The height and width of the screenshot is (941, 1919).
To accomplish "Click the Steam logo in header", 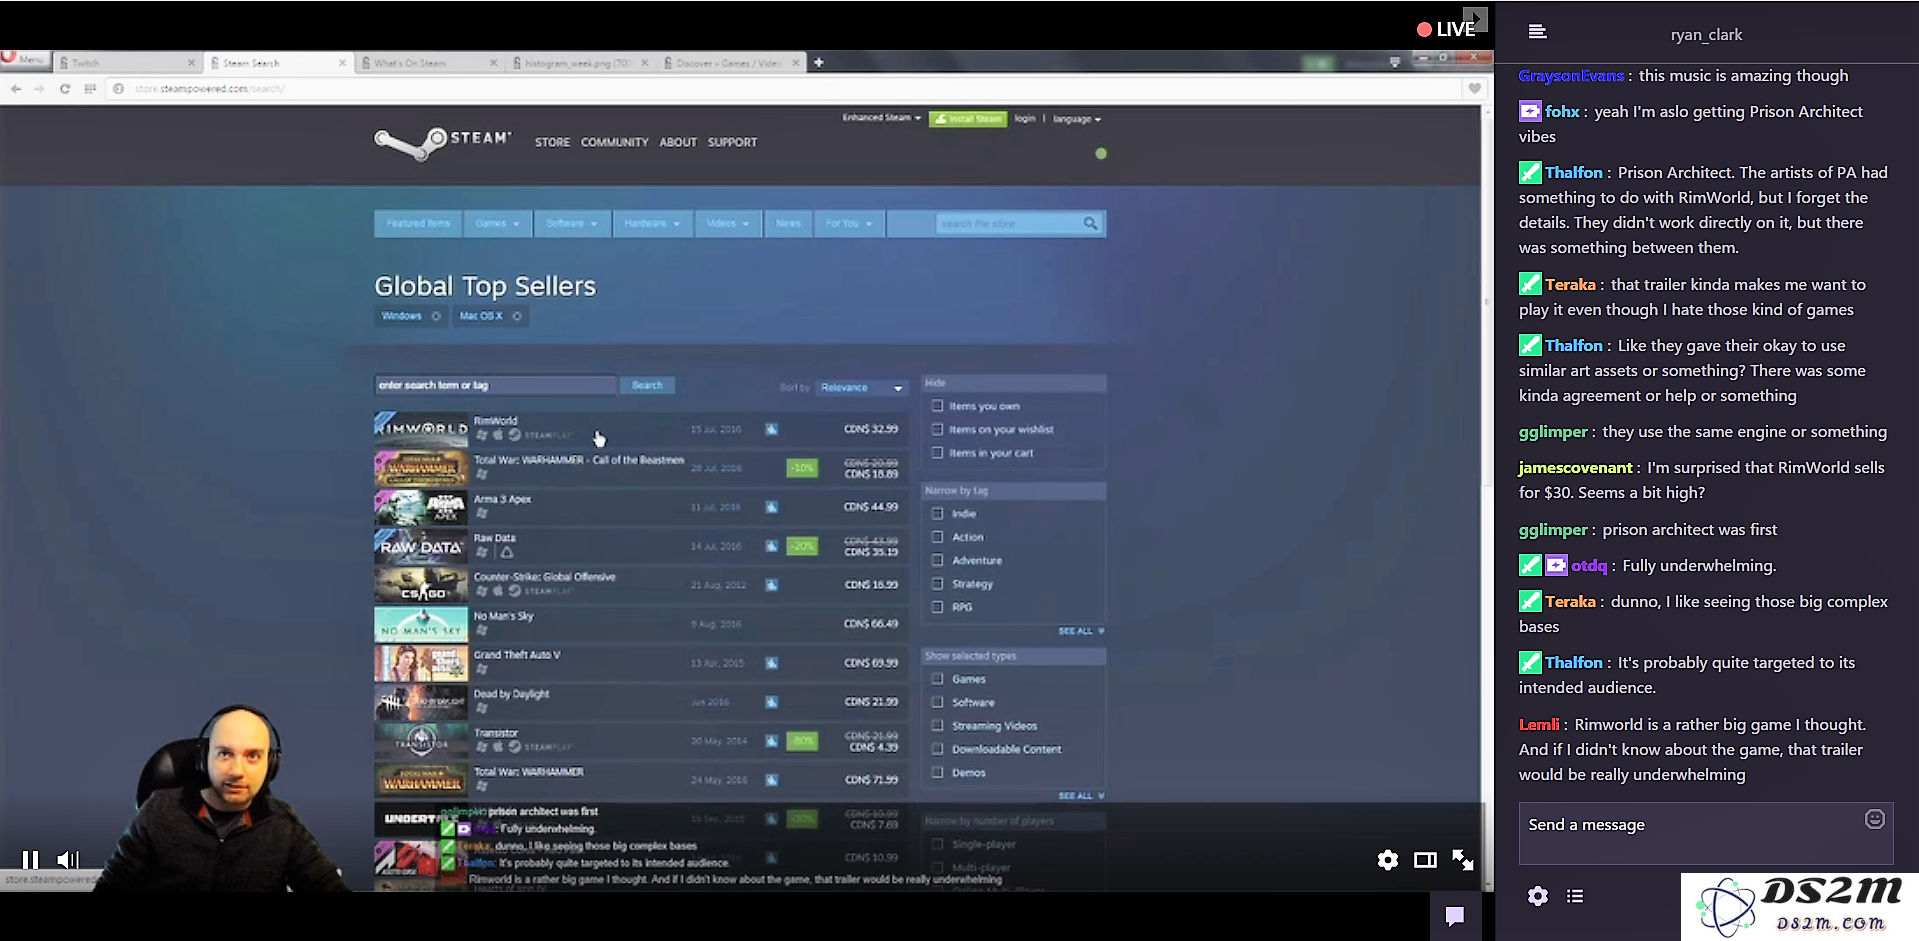I will coord(443,142).
